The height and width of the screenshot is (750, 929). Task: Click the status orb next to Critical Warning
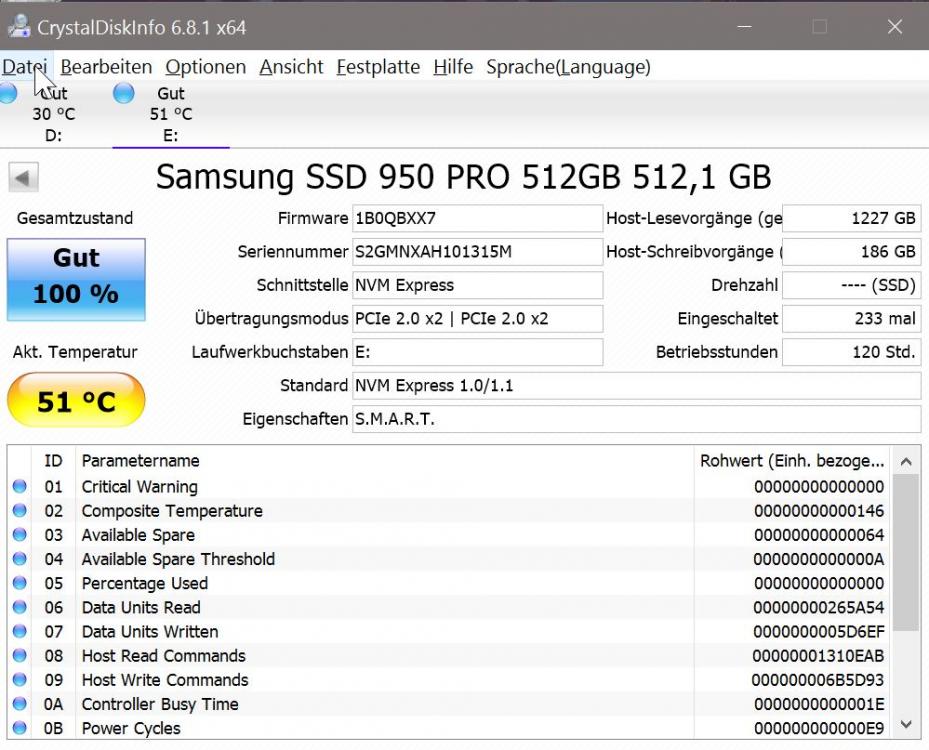(x=19, y=487)
